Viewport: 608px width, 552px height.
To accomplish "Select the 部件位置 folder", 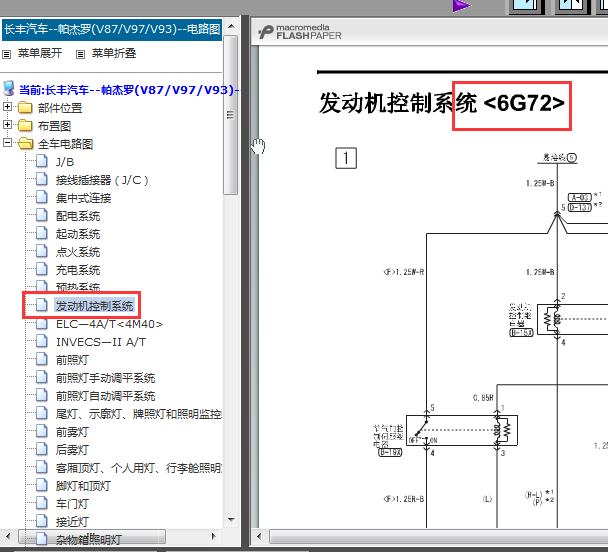I will pos(60,108).
